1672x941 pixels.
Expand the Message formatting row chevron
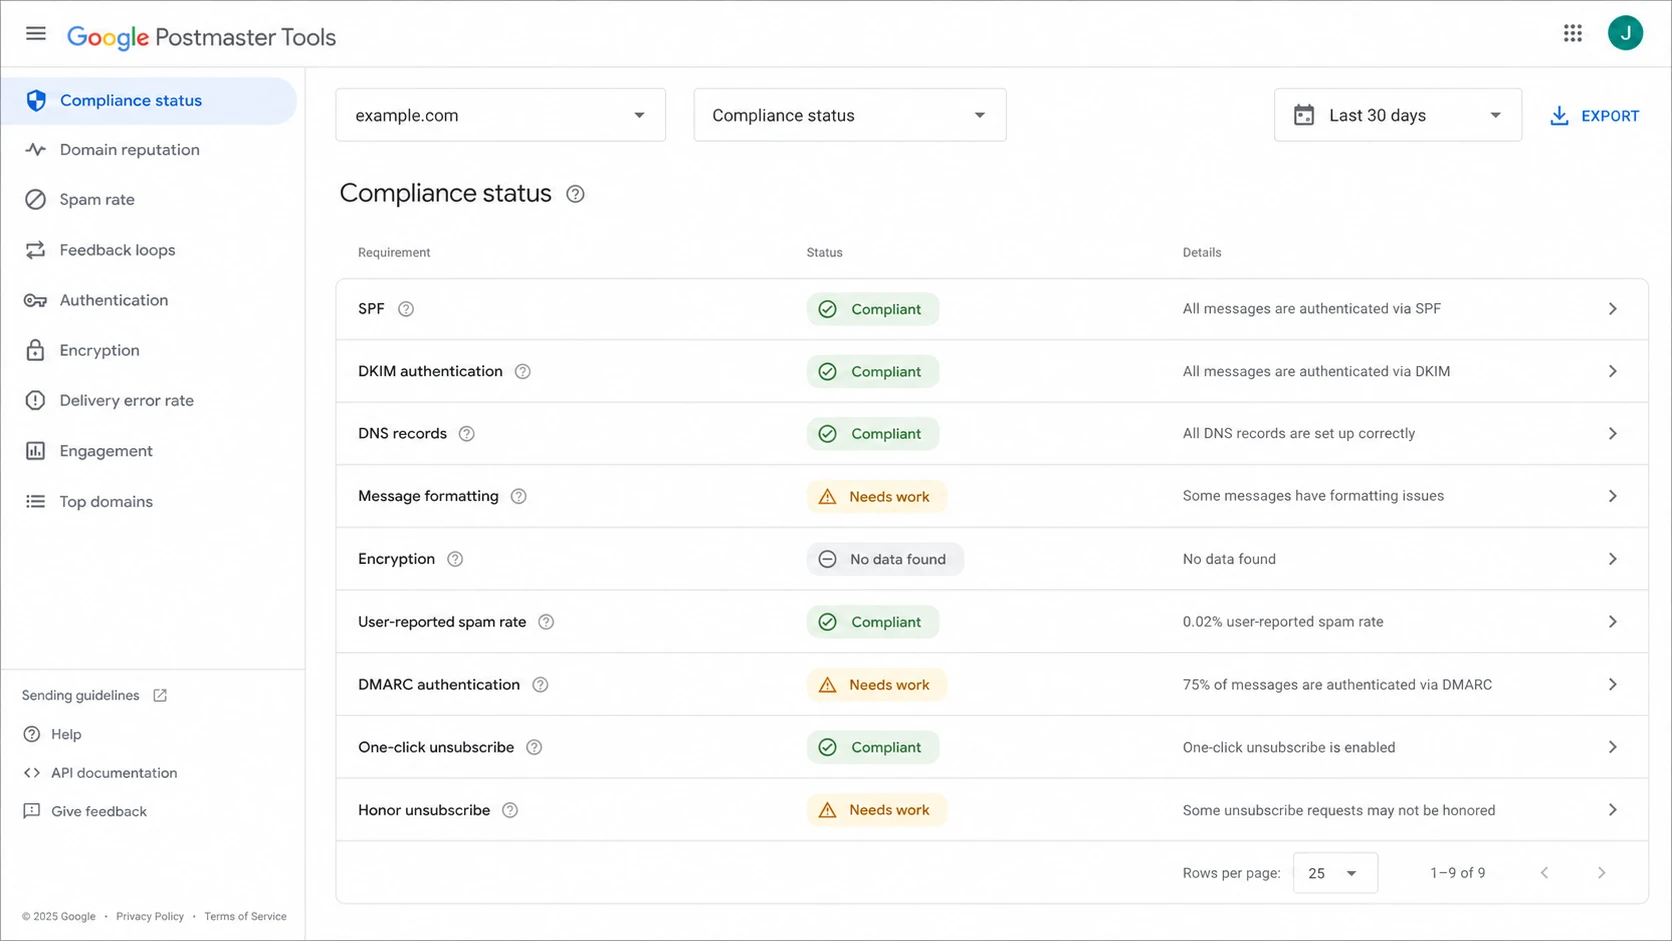click(x=1612, y=496)
